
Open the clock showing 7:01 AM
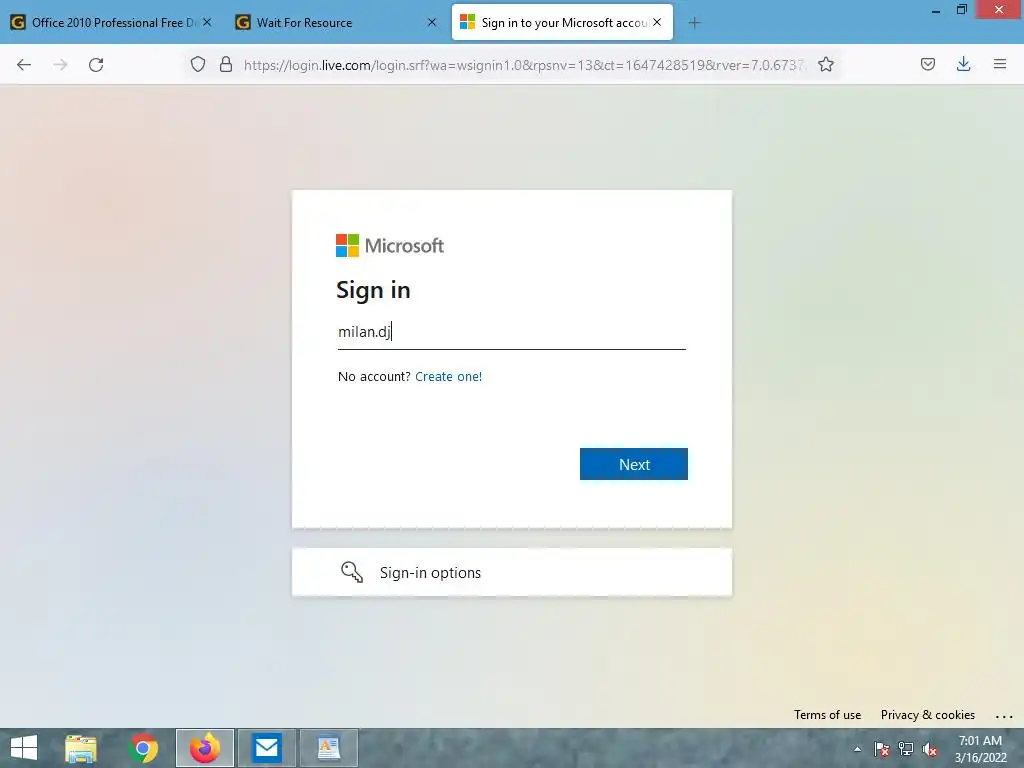pos(980,748)
